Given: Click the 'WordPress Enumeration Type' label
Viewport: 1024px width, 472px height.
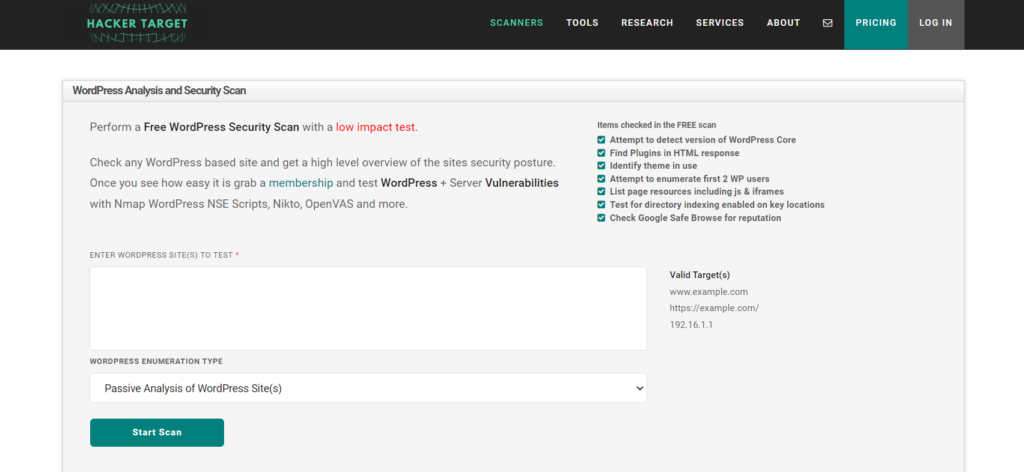Looking at the screenshot, I should pyautogui.click(x=156, y=361).
